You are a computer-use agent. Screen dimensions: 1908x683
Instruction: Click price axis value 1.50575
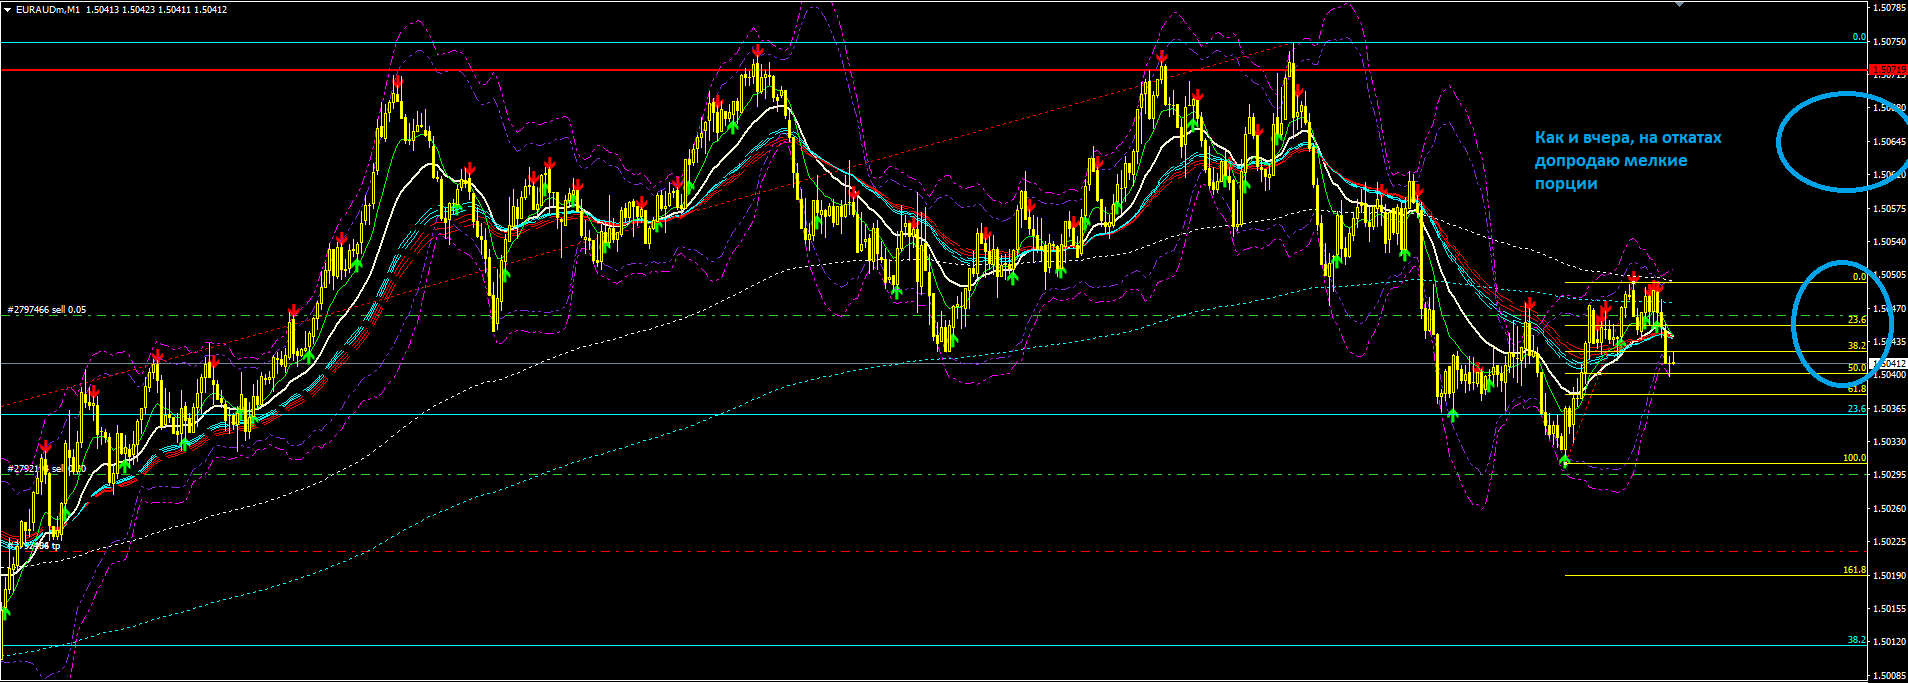(1888, 209)
